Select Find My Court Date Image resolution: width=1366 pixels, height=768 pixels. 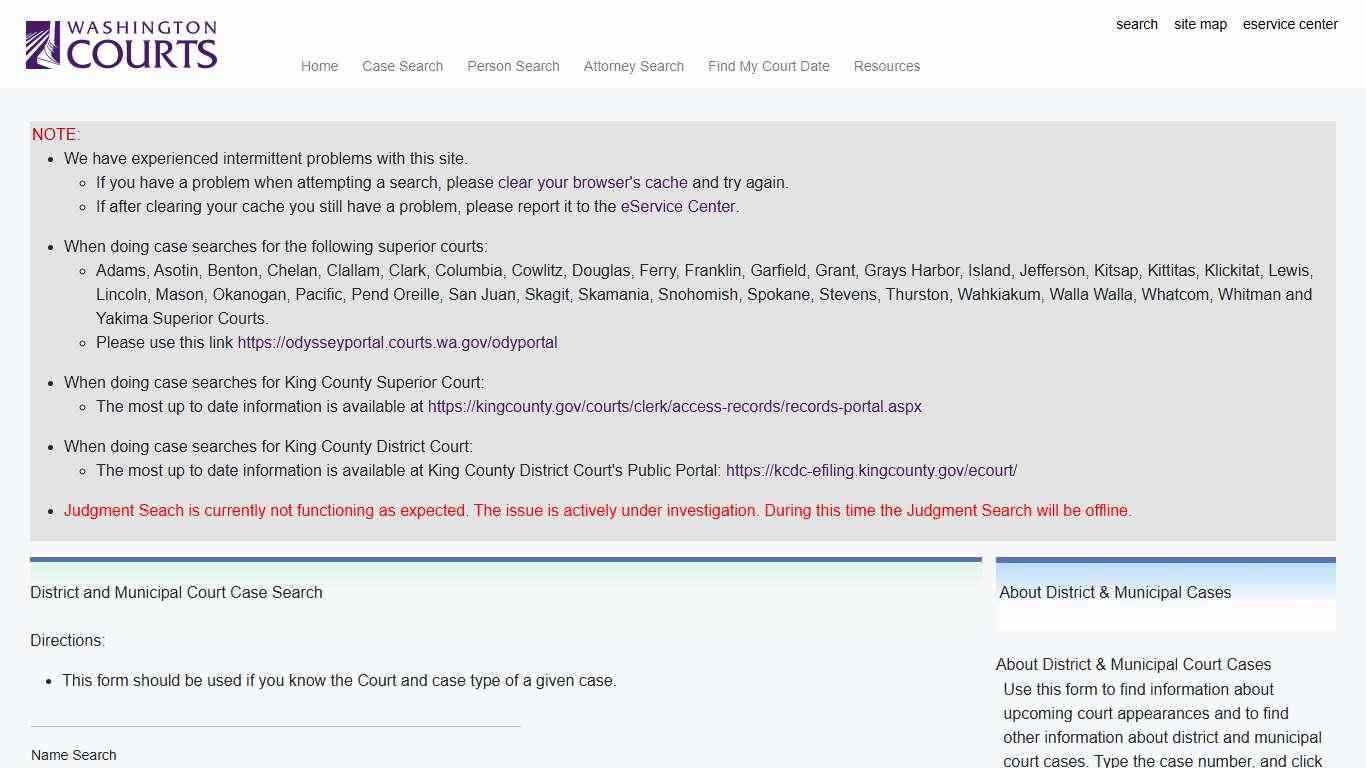[768, 66]
